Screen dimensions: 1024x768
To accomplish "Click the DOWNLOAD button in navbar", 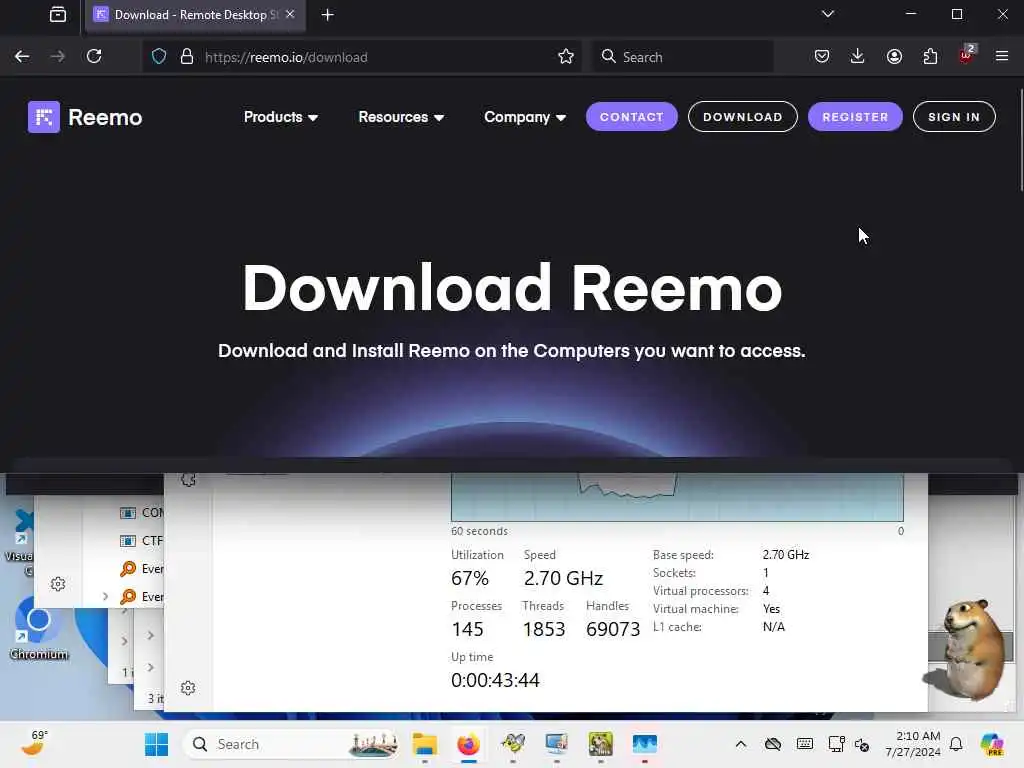I will point(743,117).
